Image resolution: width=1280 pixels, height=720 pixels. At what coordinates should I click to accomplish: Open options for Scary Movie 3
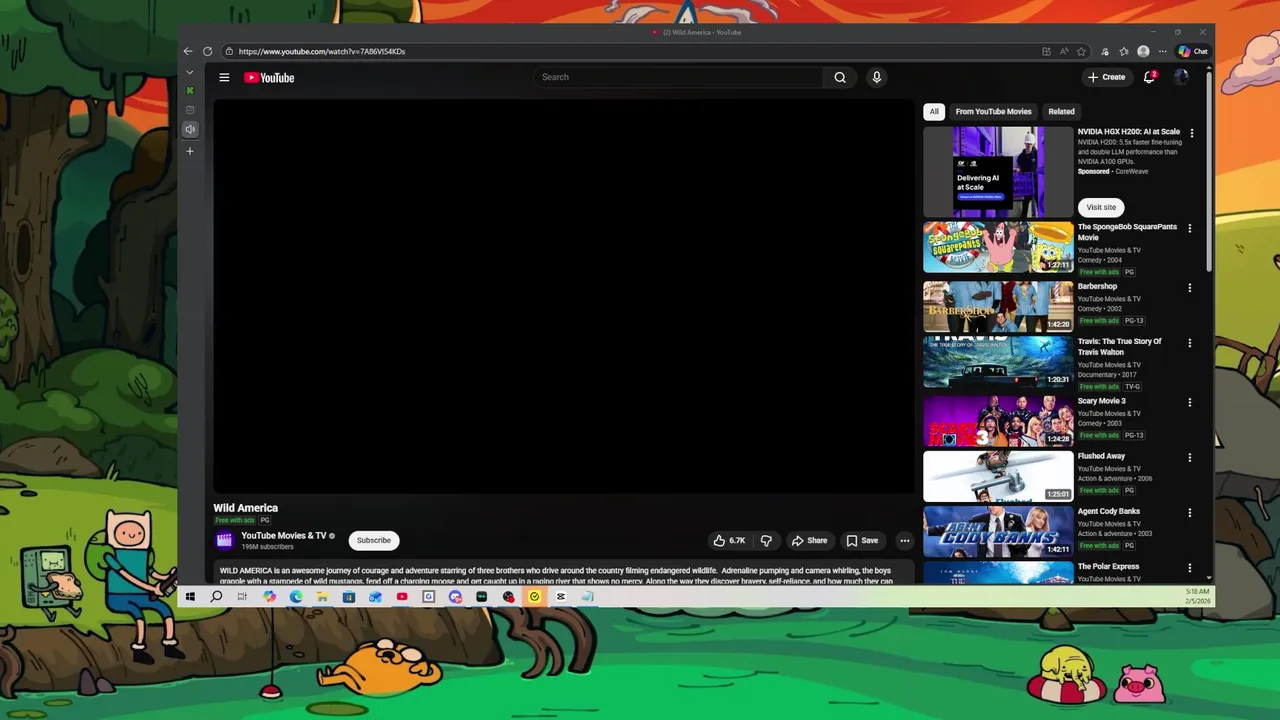point(1190,402)
